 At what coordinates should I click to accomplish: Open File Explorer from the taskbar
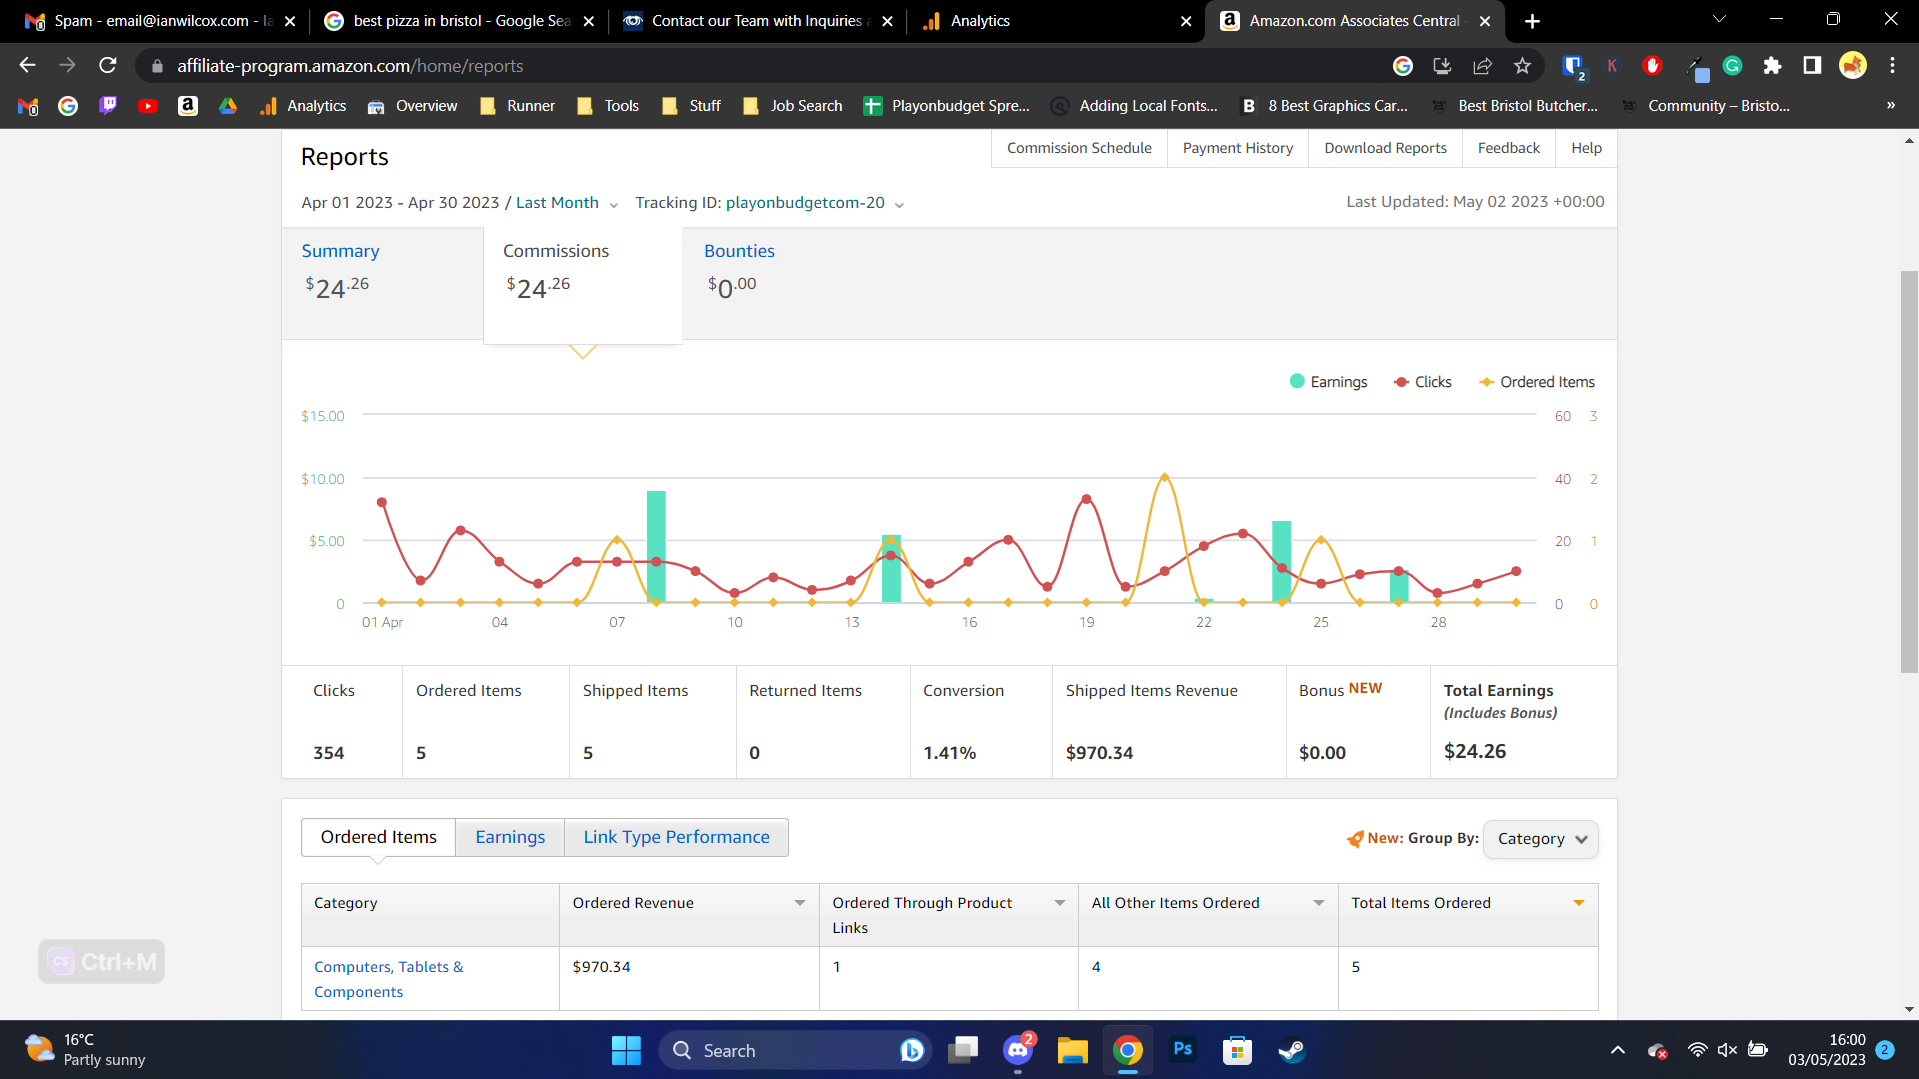tap(1072, 1050)
